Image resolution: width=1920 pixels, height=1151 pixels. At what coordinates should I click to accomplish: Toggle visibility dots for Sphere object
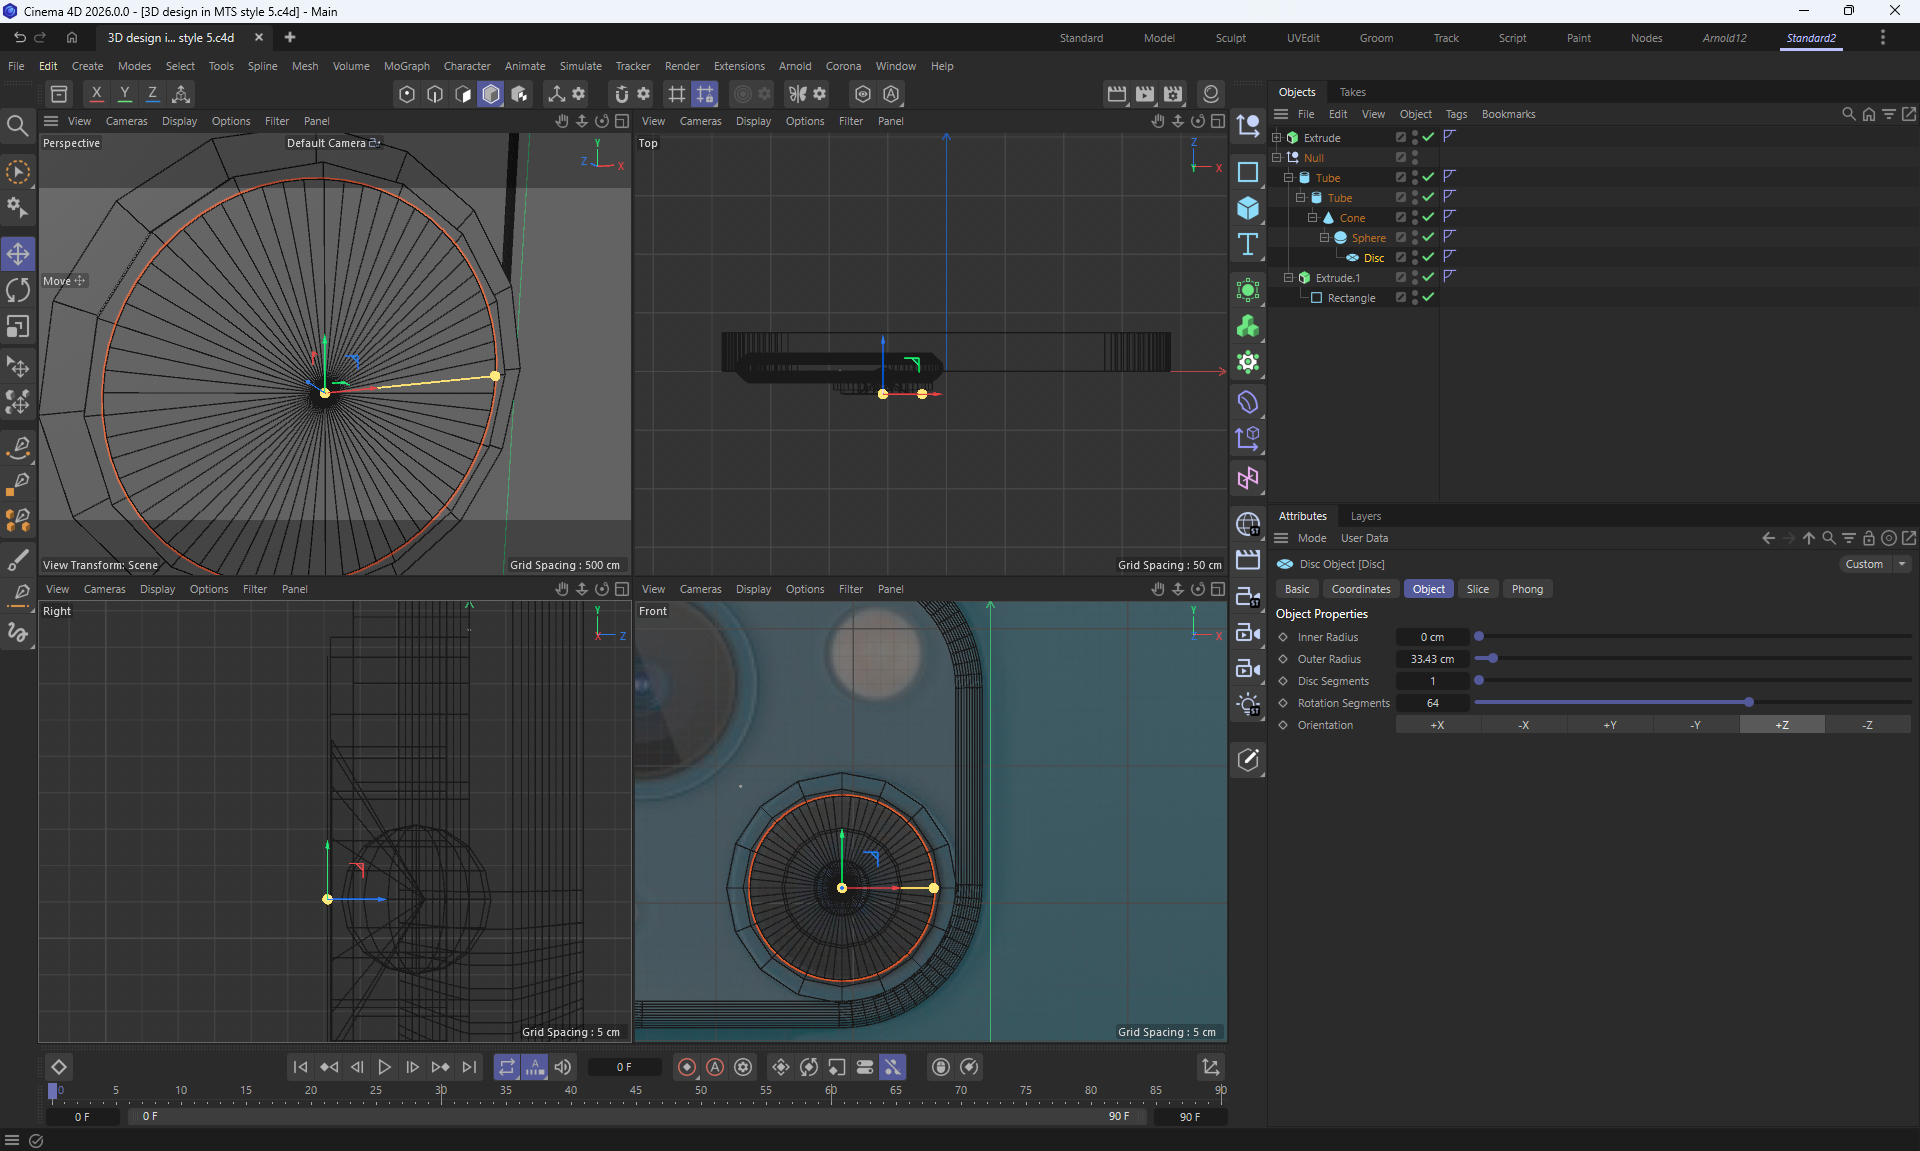1414,237
